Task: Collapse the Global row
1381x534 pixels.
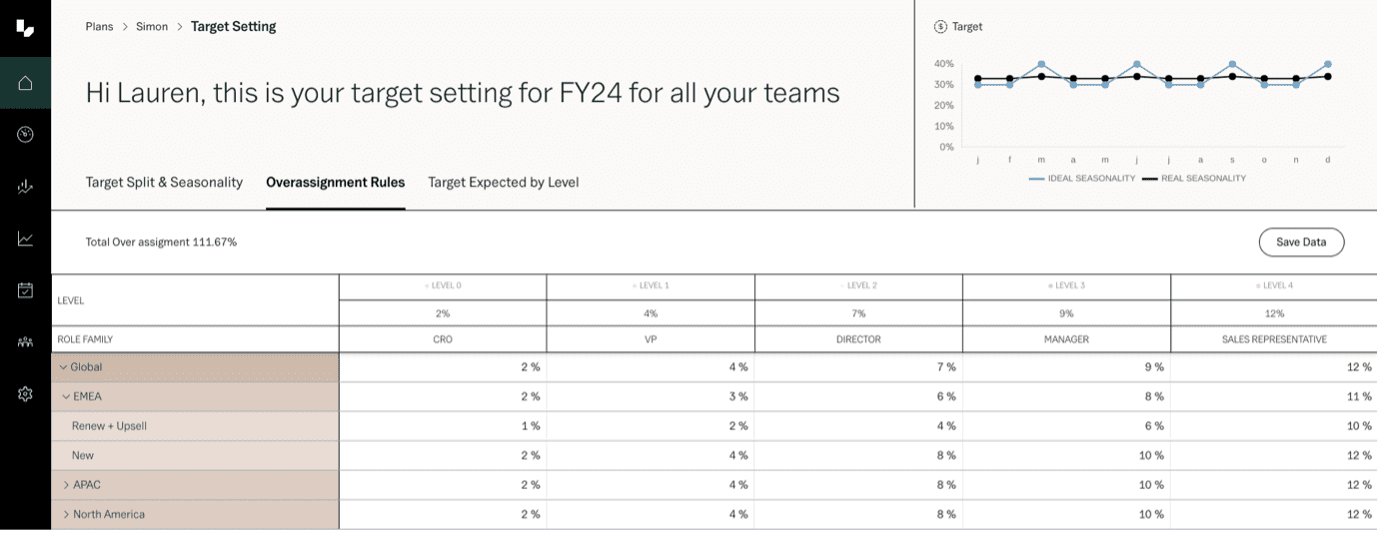Action: (x=63, y=367)
